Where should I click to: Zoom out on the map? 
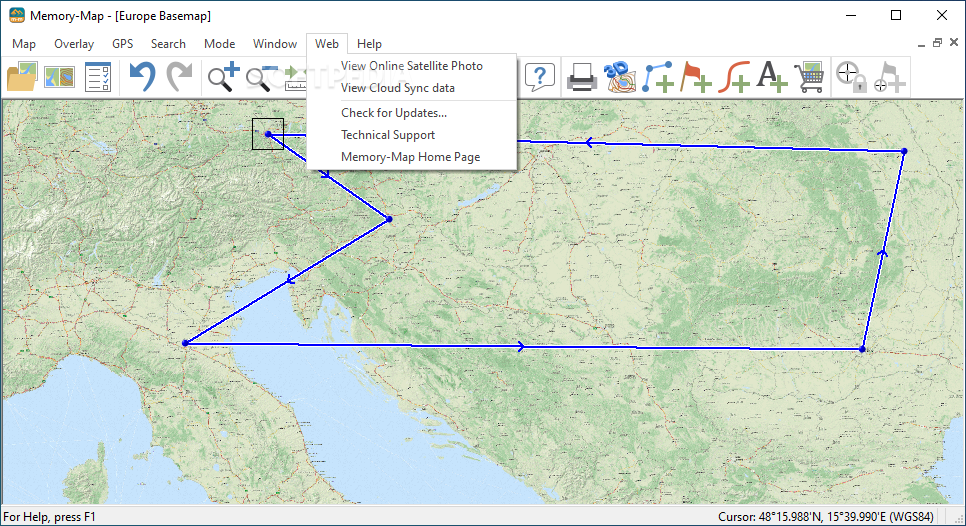click(x=261, y=78)
